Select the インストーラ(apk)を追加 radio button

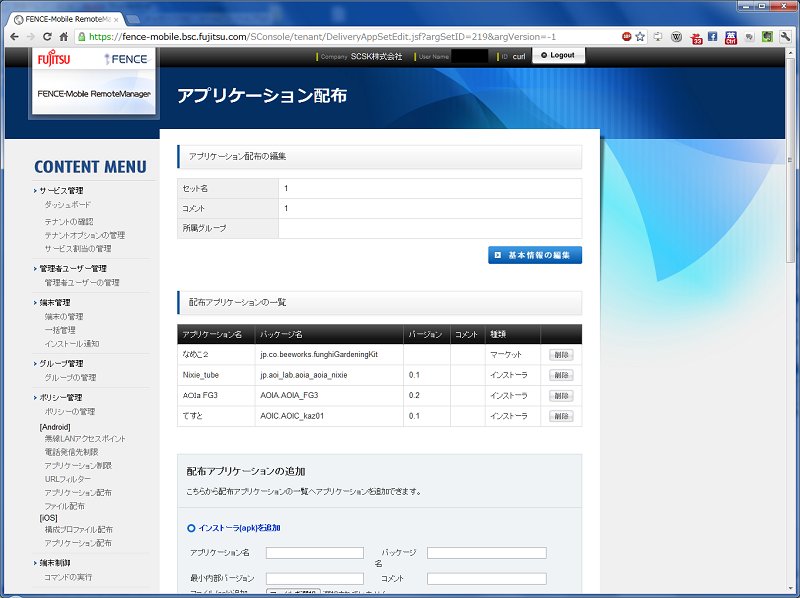coord(193,527)
